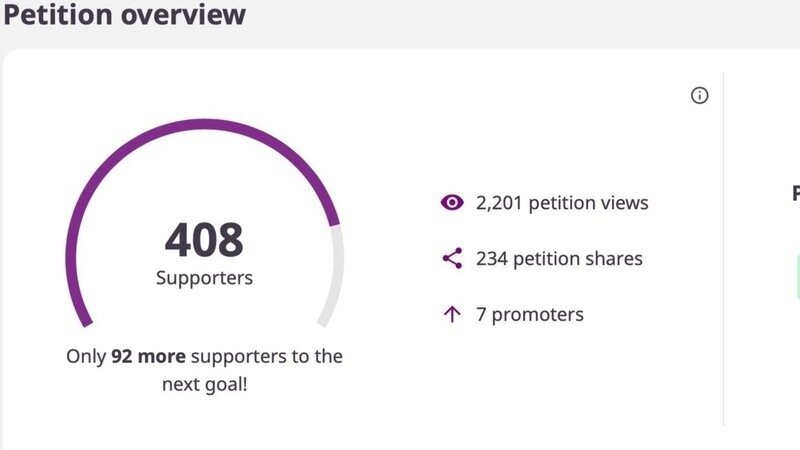
Task: Click the bold "92 more" text
Action: tap(148, 356)
